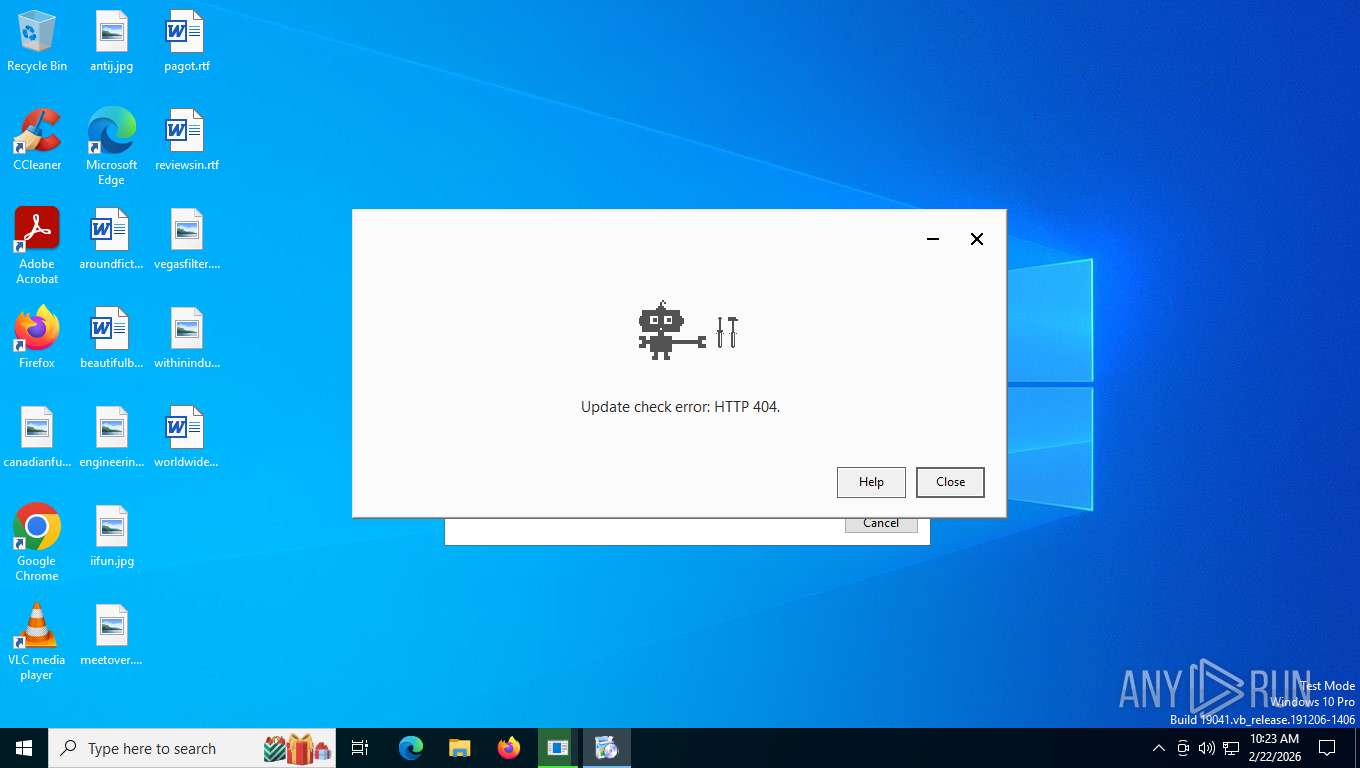
Task: Open File Explorer from the taskbar
Action: [460, 748]
